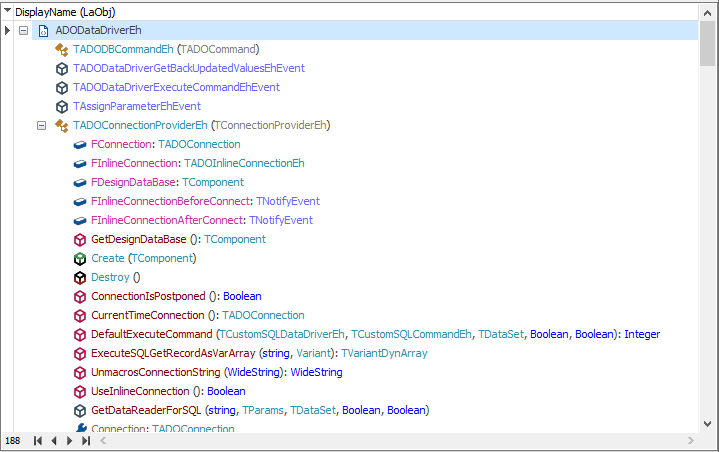Jump to the last record

tap(86, 441)
